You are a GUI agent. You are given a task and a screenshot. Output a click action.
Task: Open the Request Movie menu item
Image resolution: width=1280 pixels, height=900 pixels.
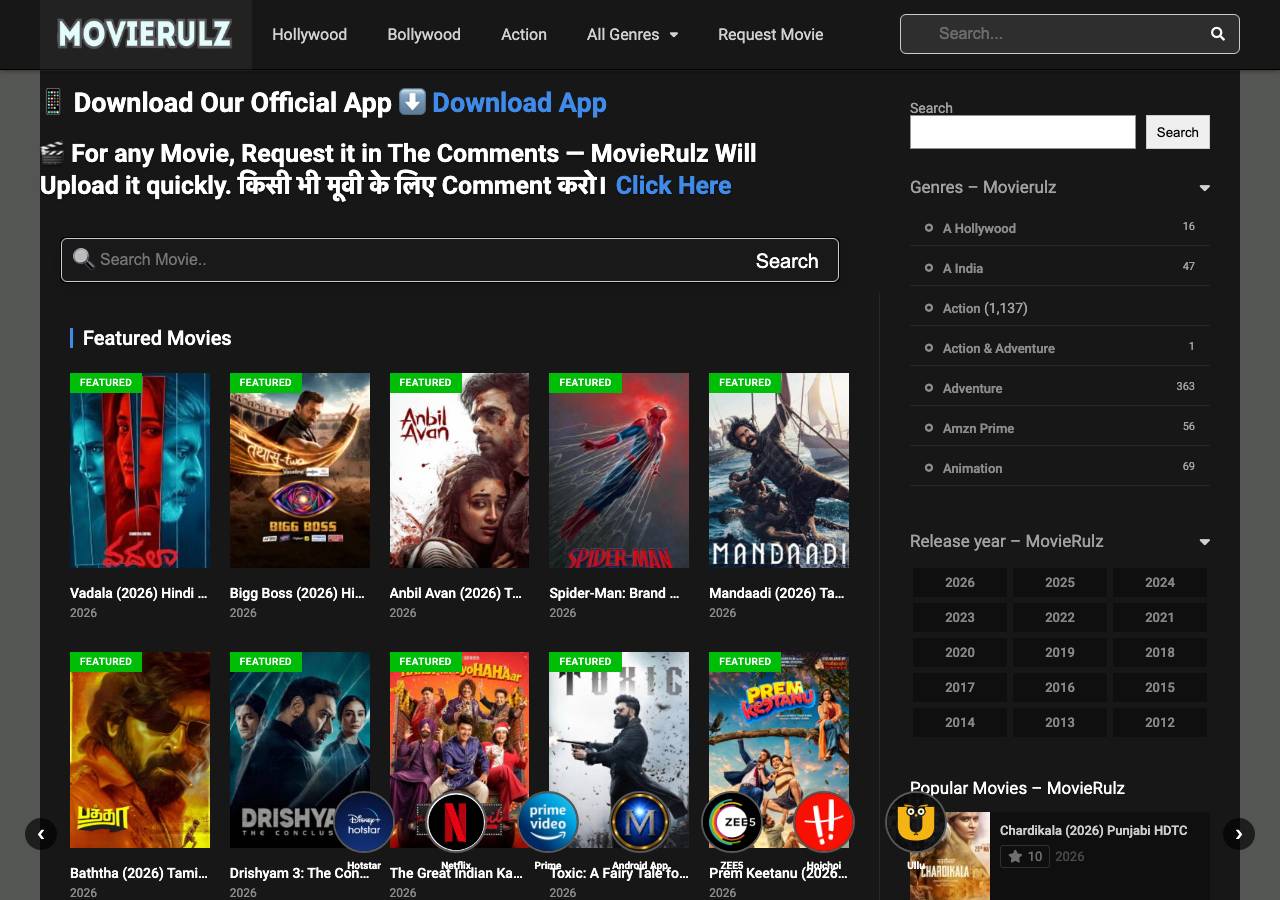click(x=771, y=34)
